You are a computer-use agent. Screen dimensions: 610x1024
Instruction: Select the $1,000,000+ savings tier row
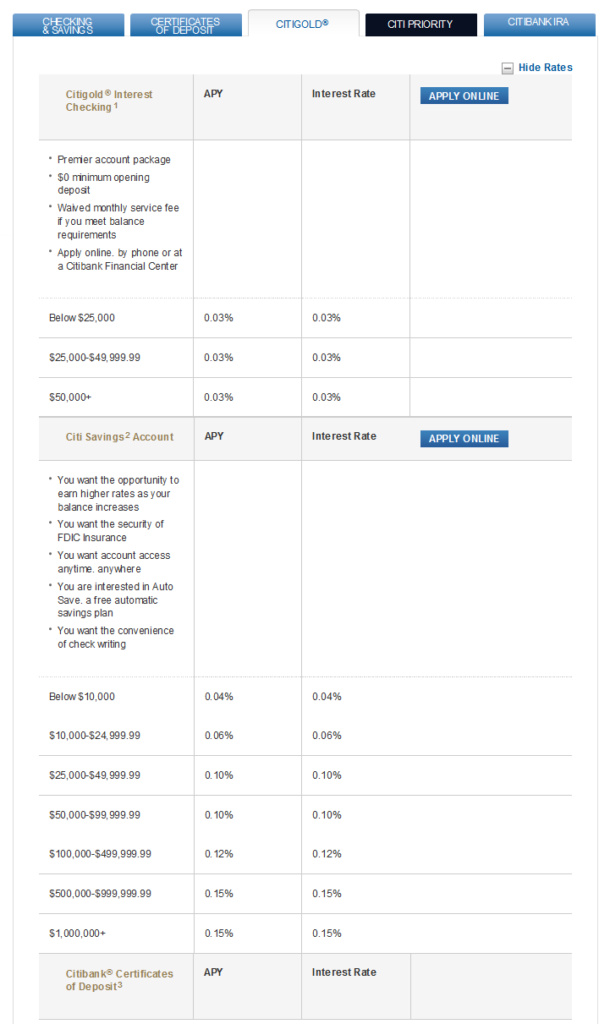coord(77,933)
